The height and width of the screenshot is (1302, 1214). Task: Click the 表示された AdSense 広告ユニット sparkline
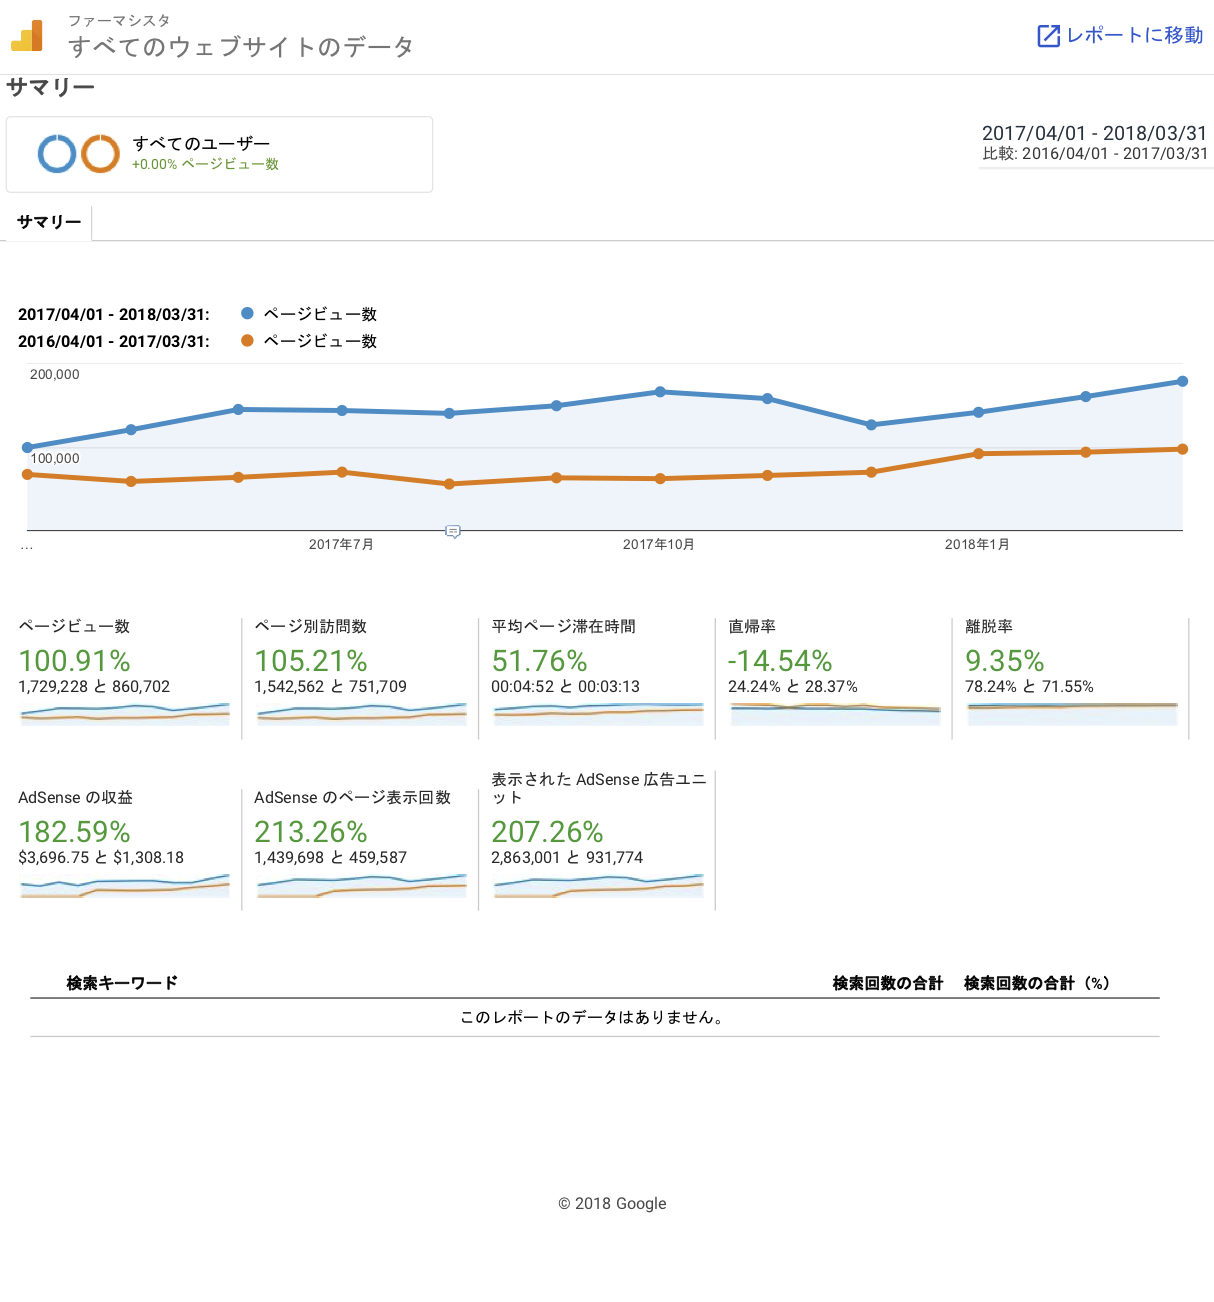click(598, 885)
